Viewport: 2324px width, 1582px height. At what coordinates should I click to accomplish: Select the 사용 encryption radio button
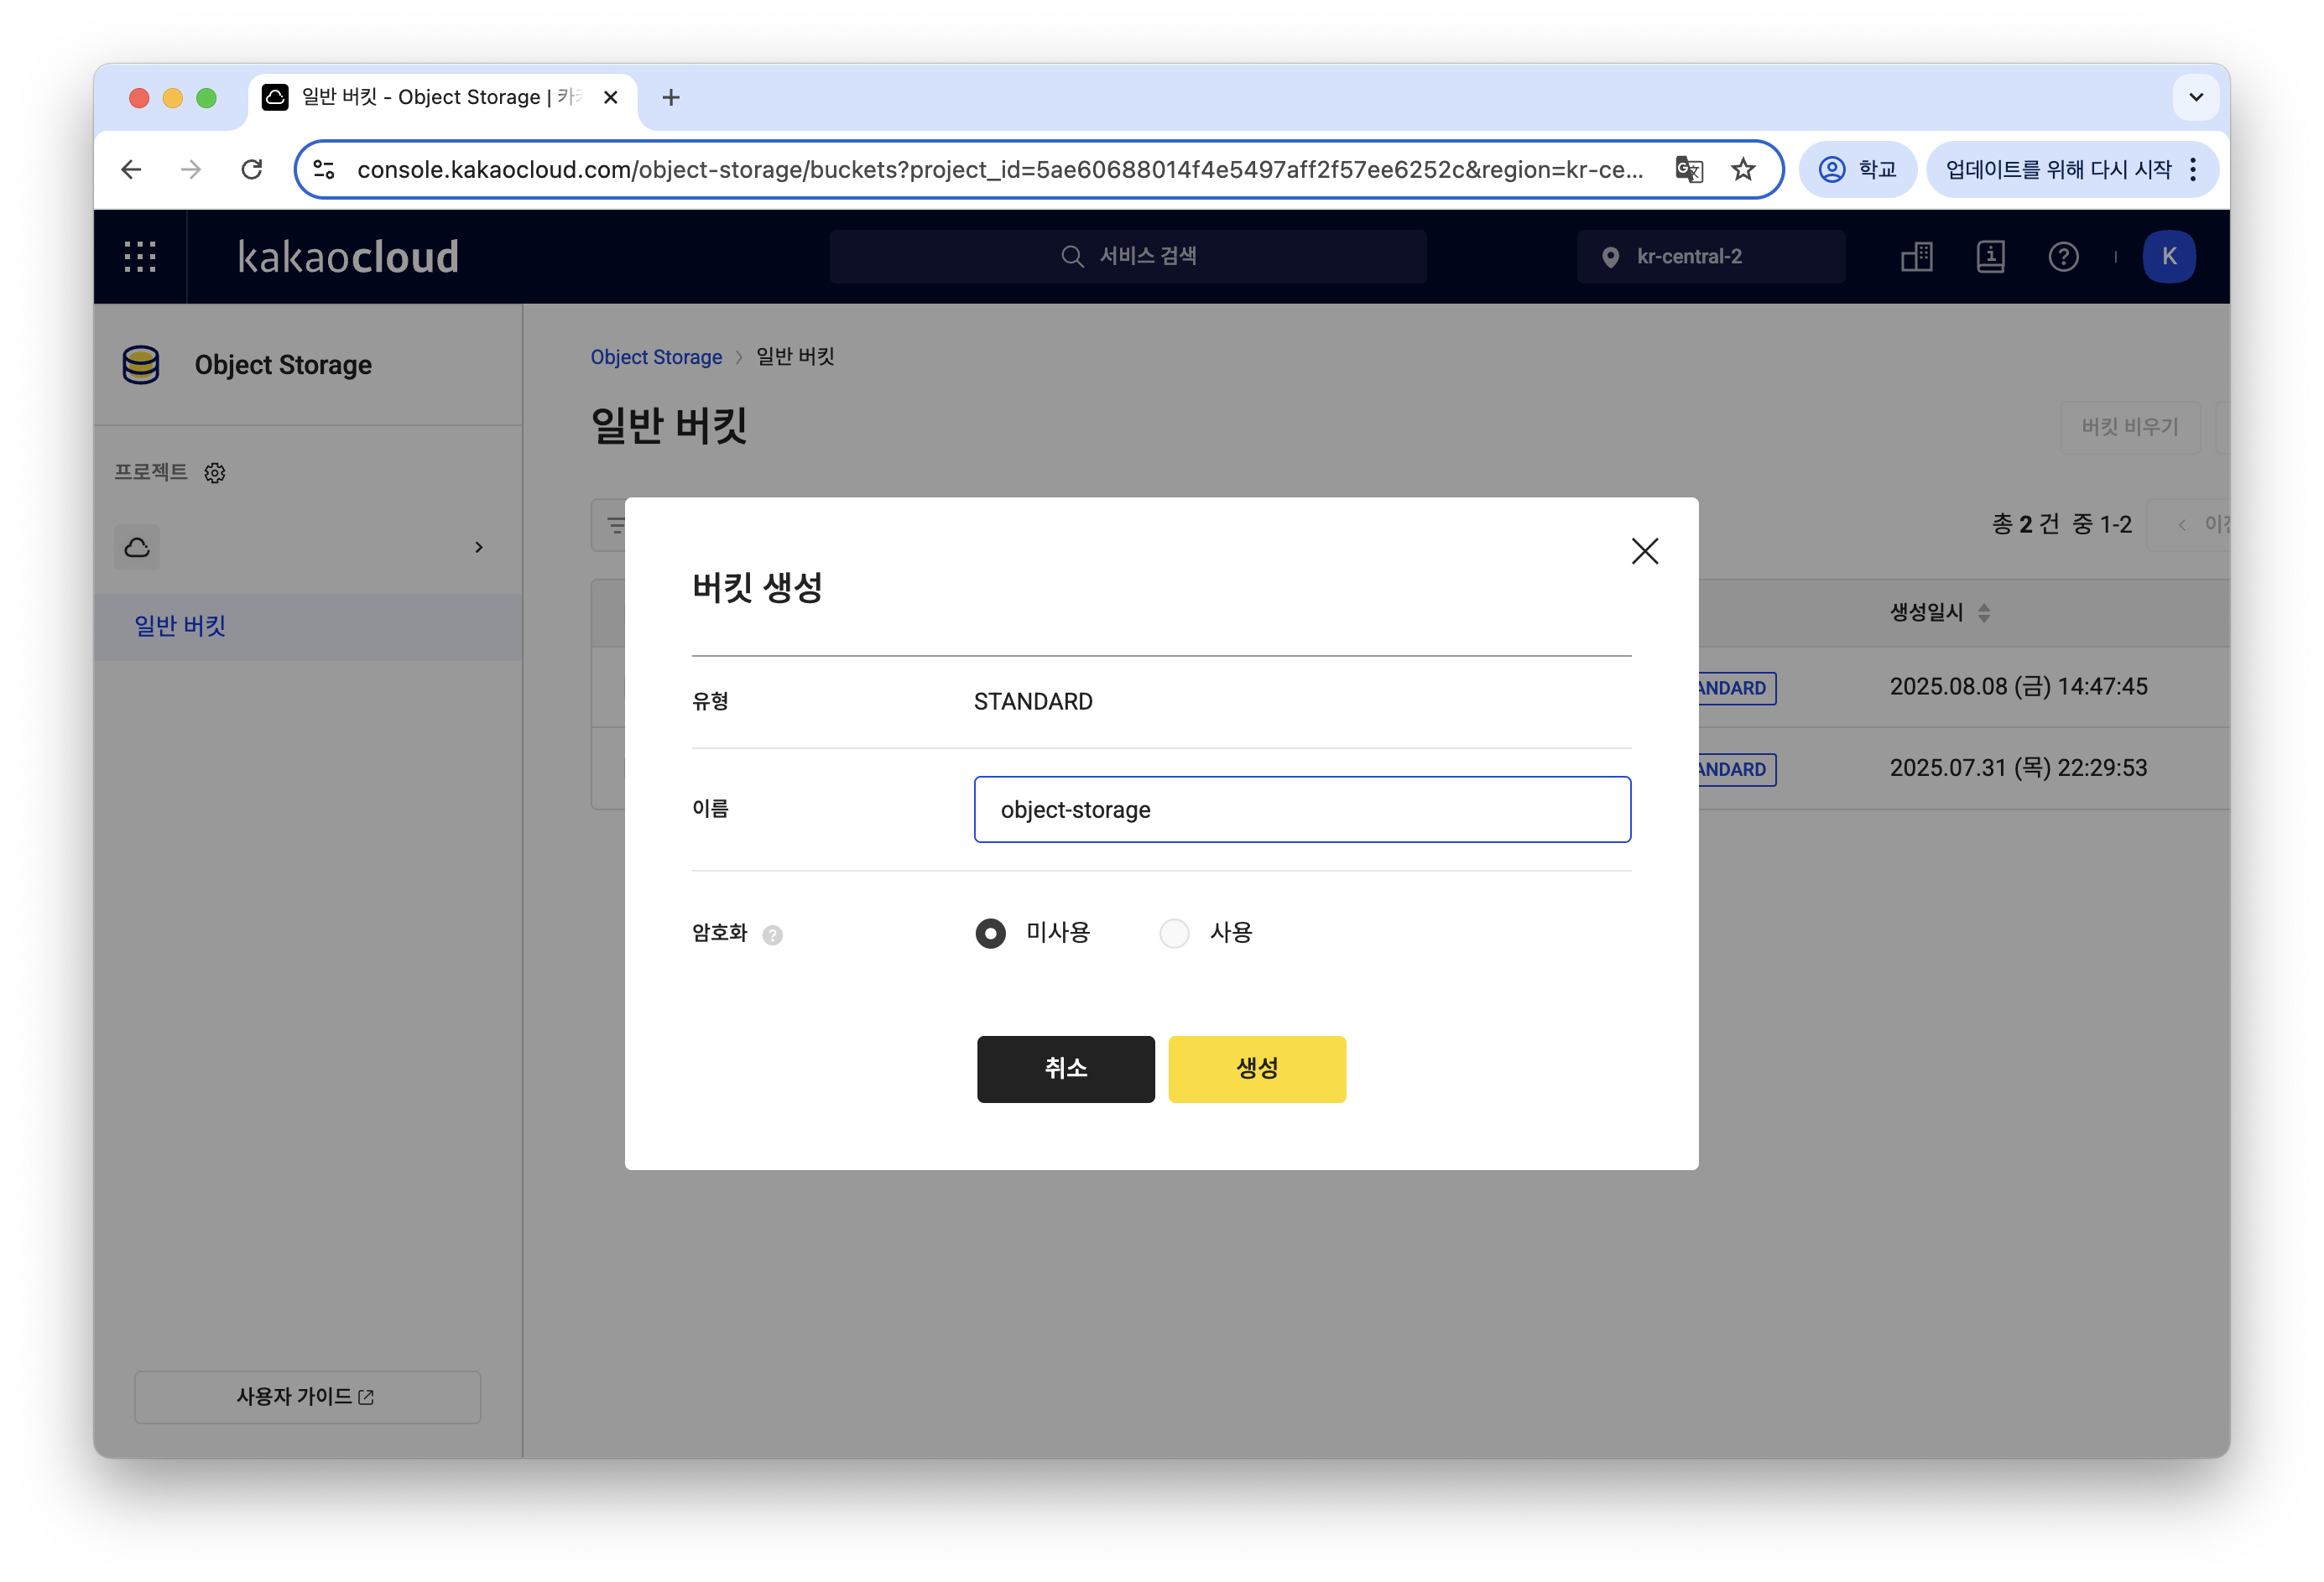point(1174,933)
